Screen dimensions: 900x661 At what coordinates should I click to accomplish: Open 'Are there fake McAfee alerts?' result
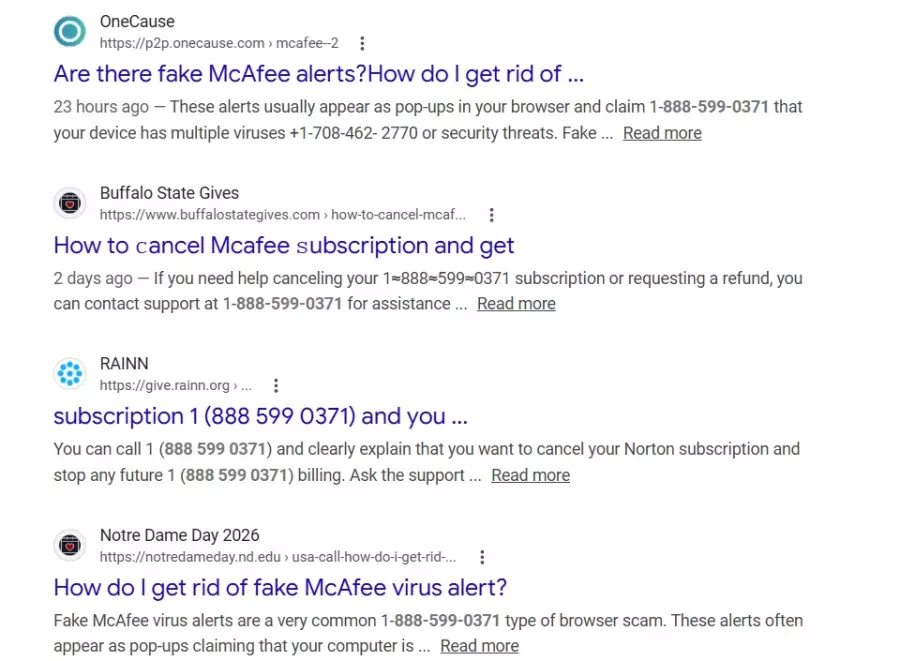(318, 74)
